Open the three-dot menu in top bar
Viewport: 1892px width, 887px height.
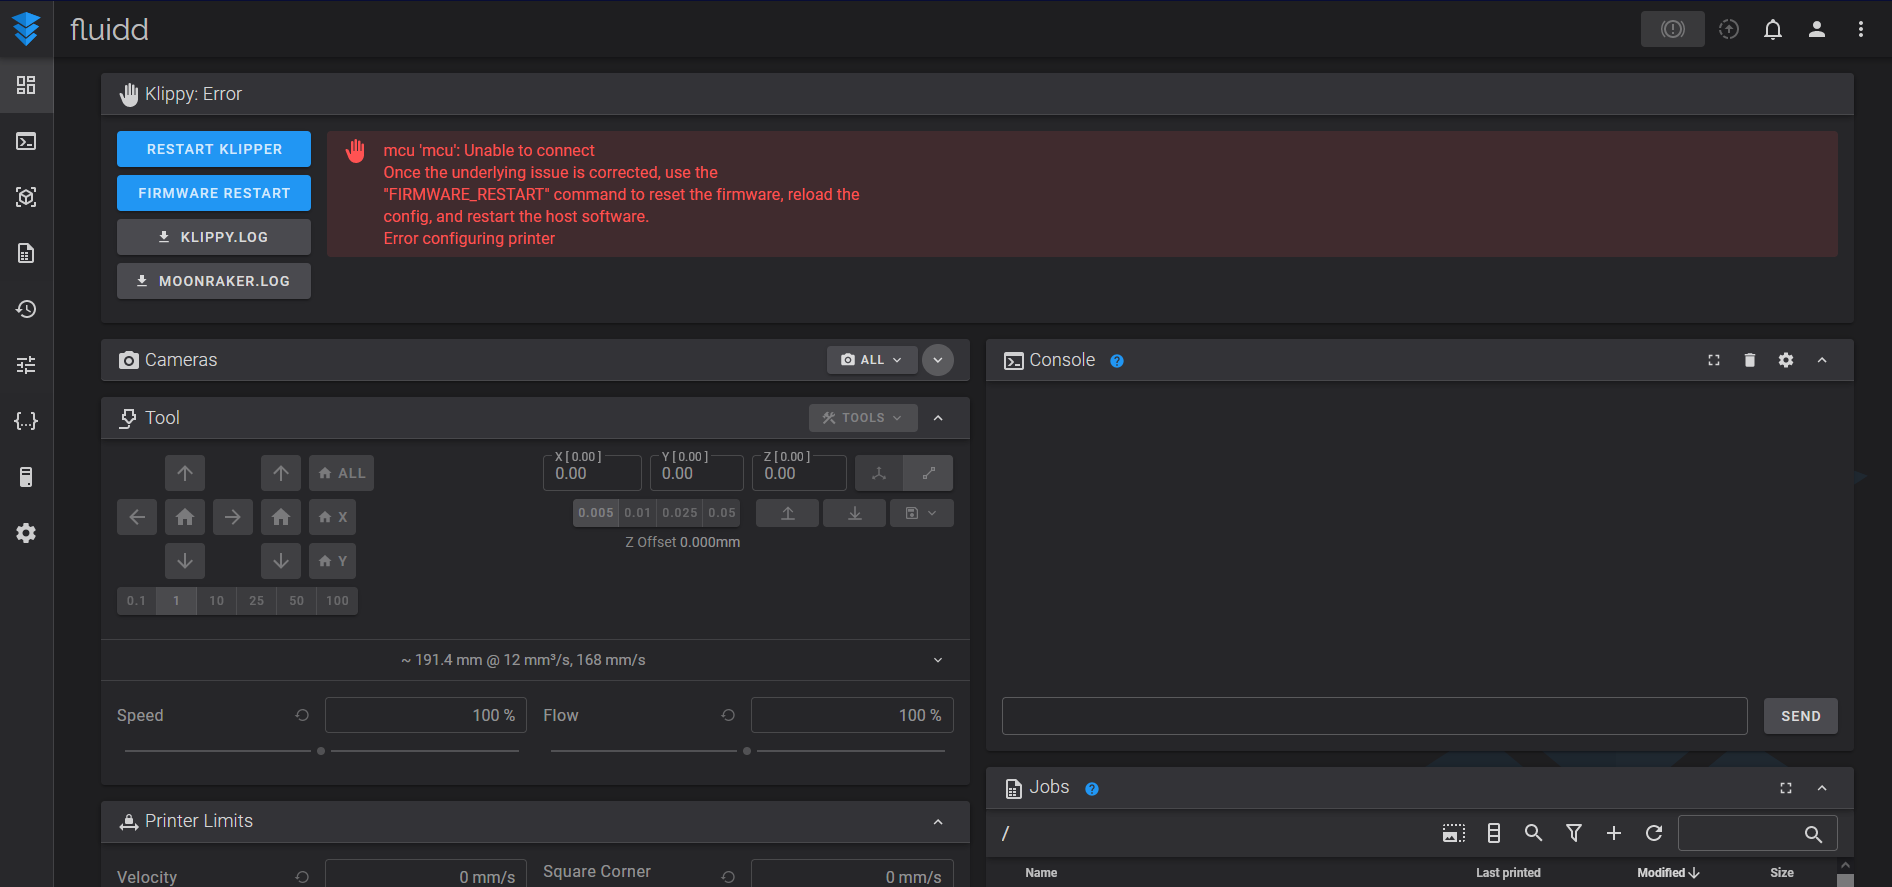(x=1860, y=29)
